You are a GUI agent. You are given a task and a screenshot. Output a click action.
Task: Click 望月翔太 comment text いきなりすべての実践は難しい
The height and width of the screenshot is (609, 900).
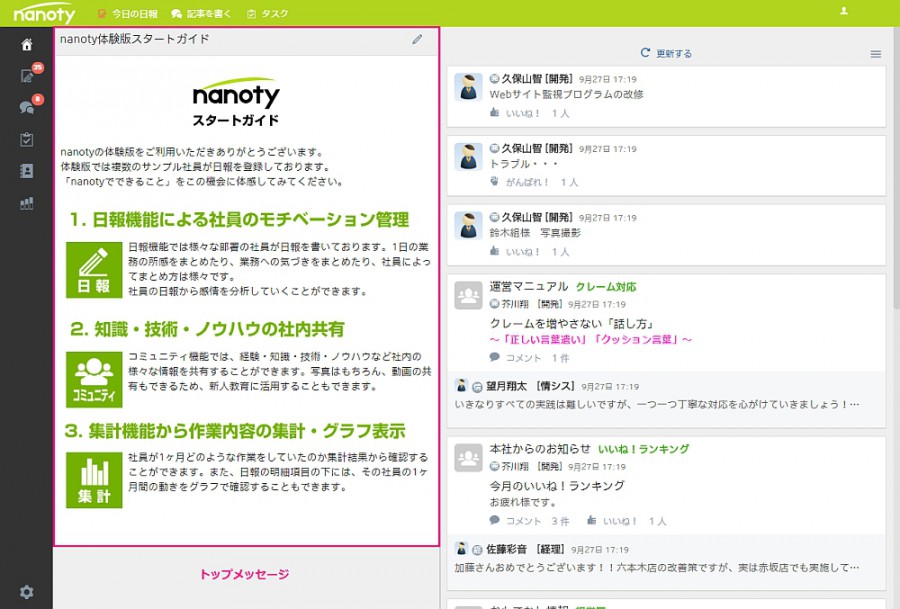657,404
